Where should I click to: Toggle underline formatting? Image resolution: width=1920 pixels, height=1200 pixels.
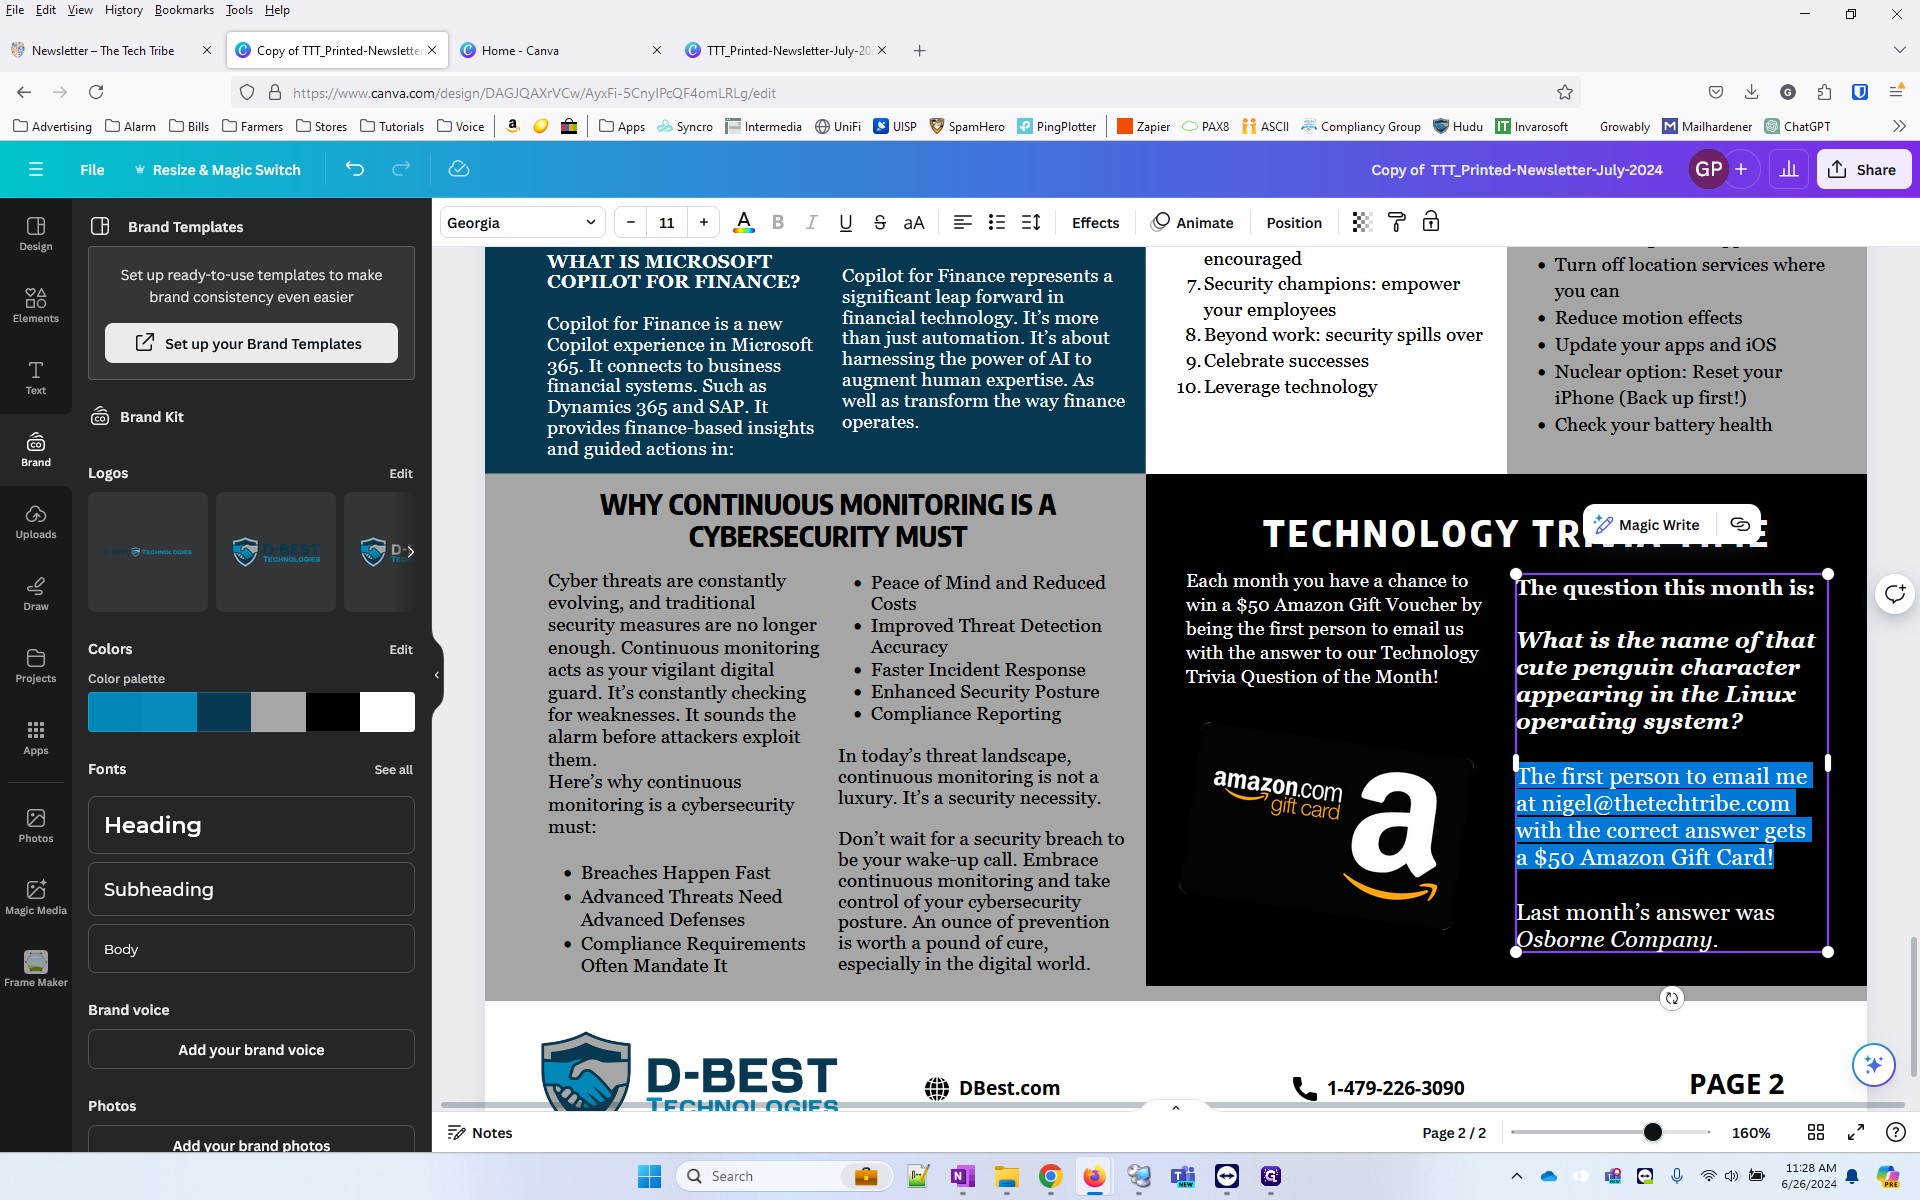coord(846,222)
